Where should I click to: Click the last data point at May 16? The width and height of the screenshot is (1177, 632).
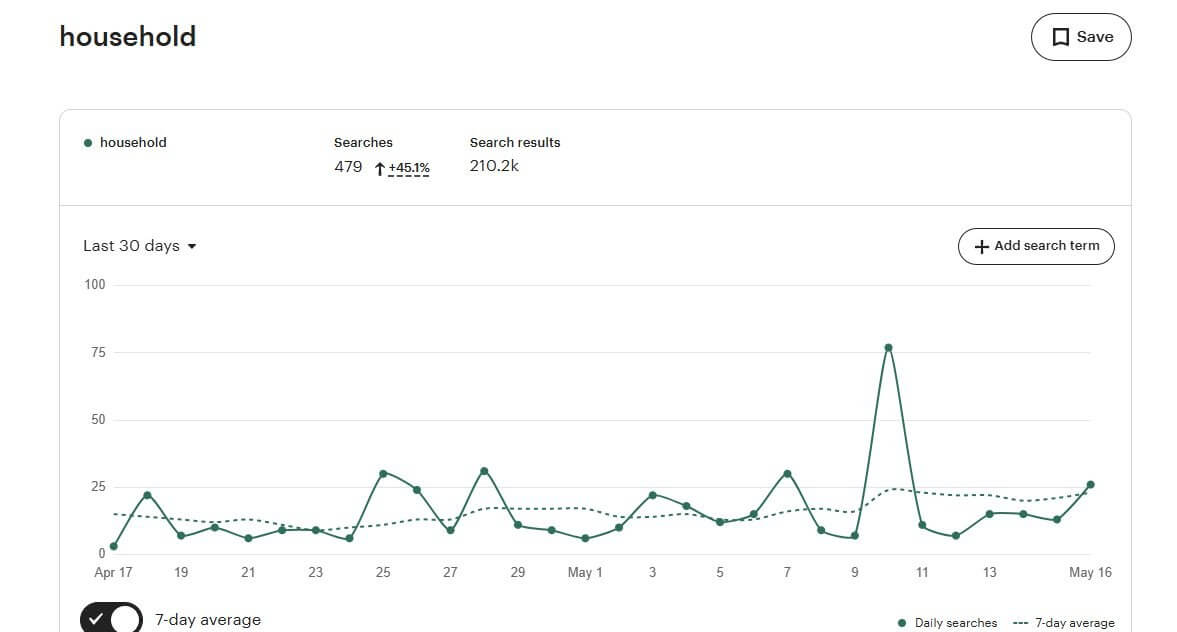click(1091, 485)
